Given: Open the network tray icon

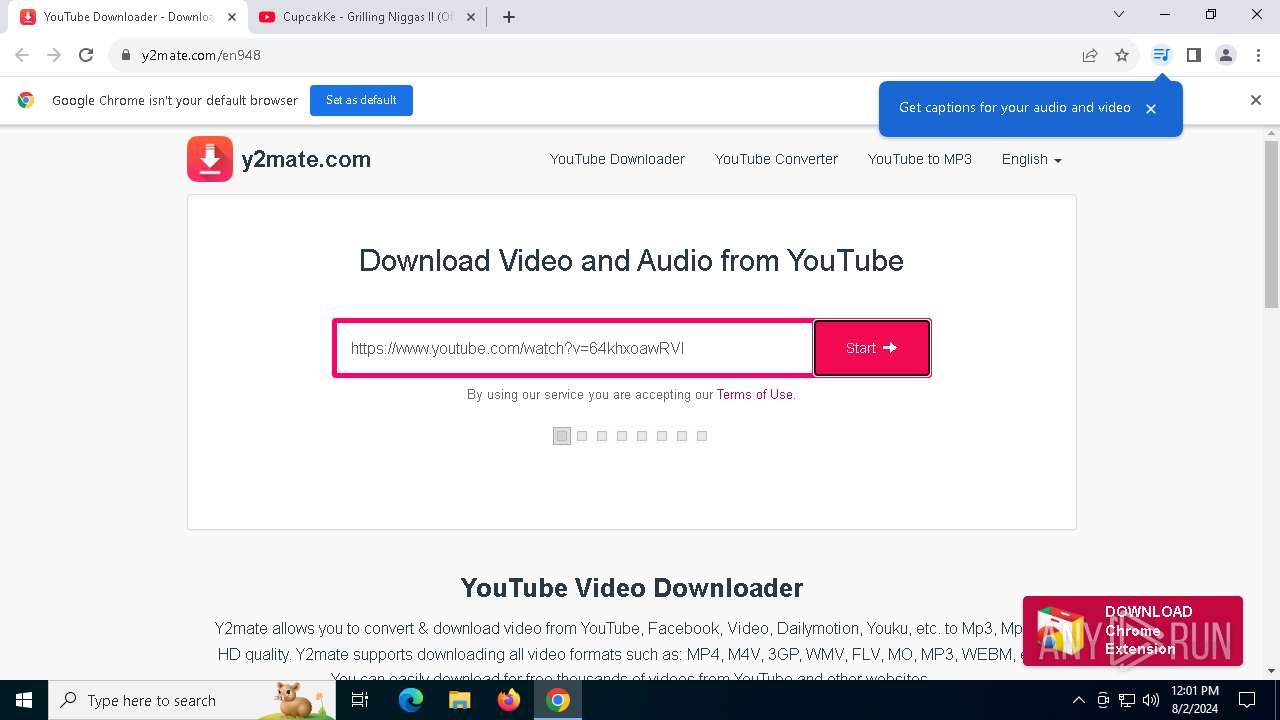Looking at the screenshot, I should 1127,700.
